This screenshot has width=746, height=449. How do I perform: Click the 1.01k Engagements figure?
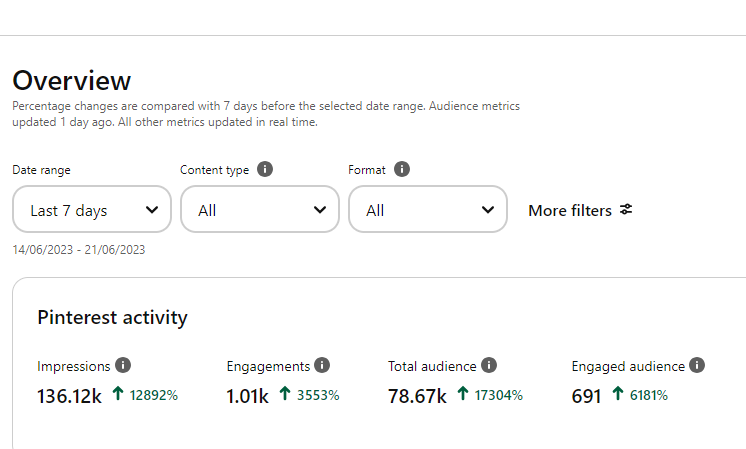pos(247,396)
